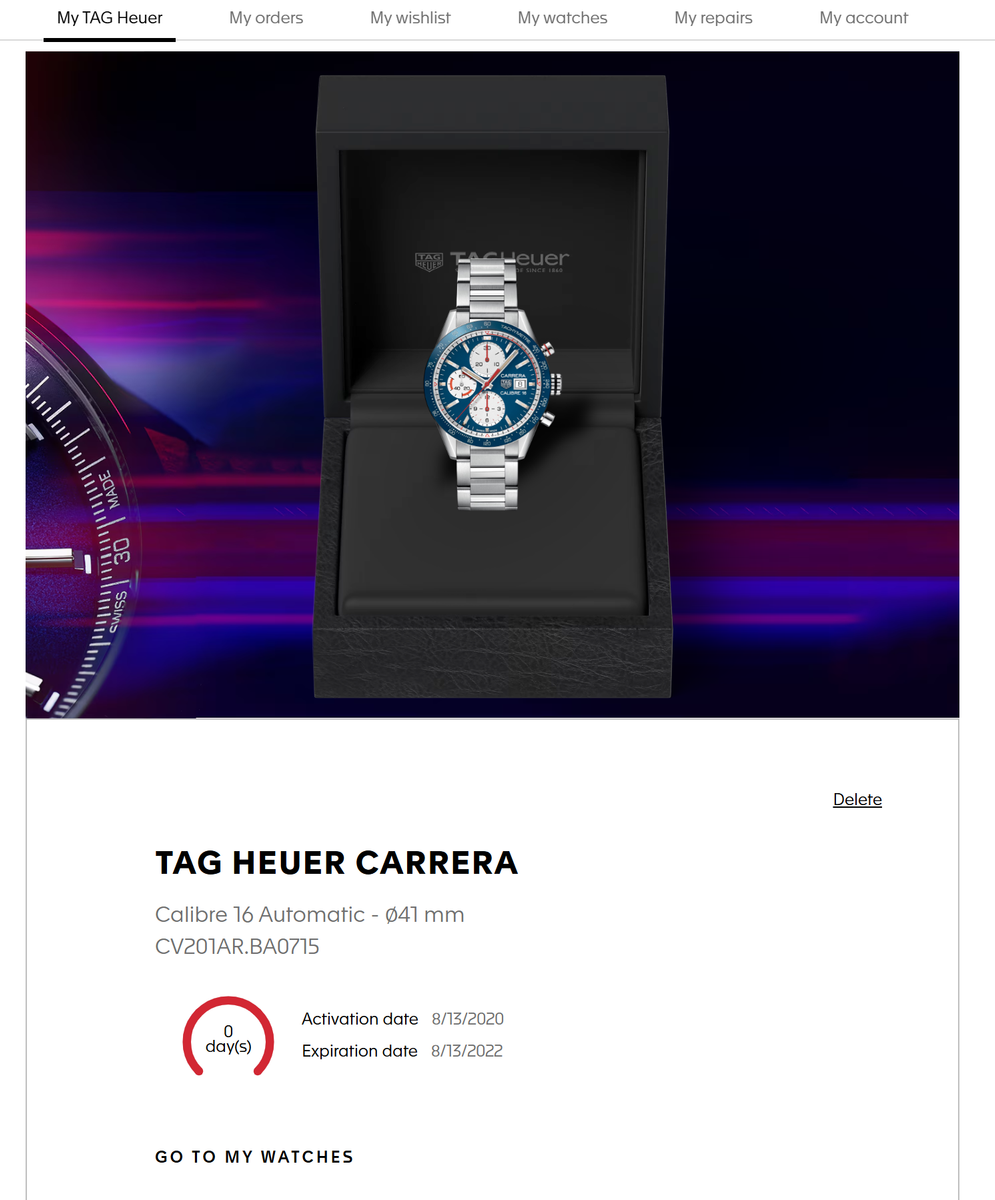Click the Activation date label

[360, 1019]
